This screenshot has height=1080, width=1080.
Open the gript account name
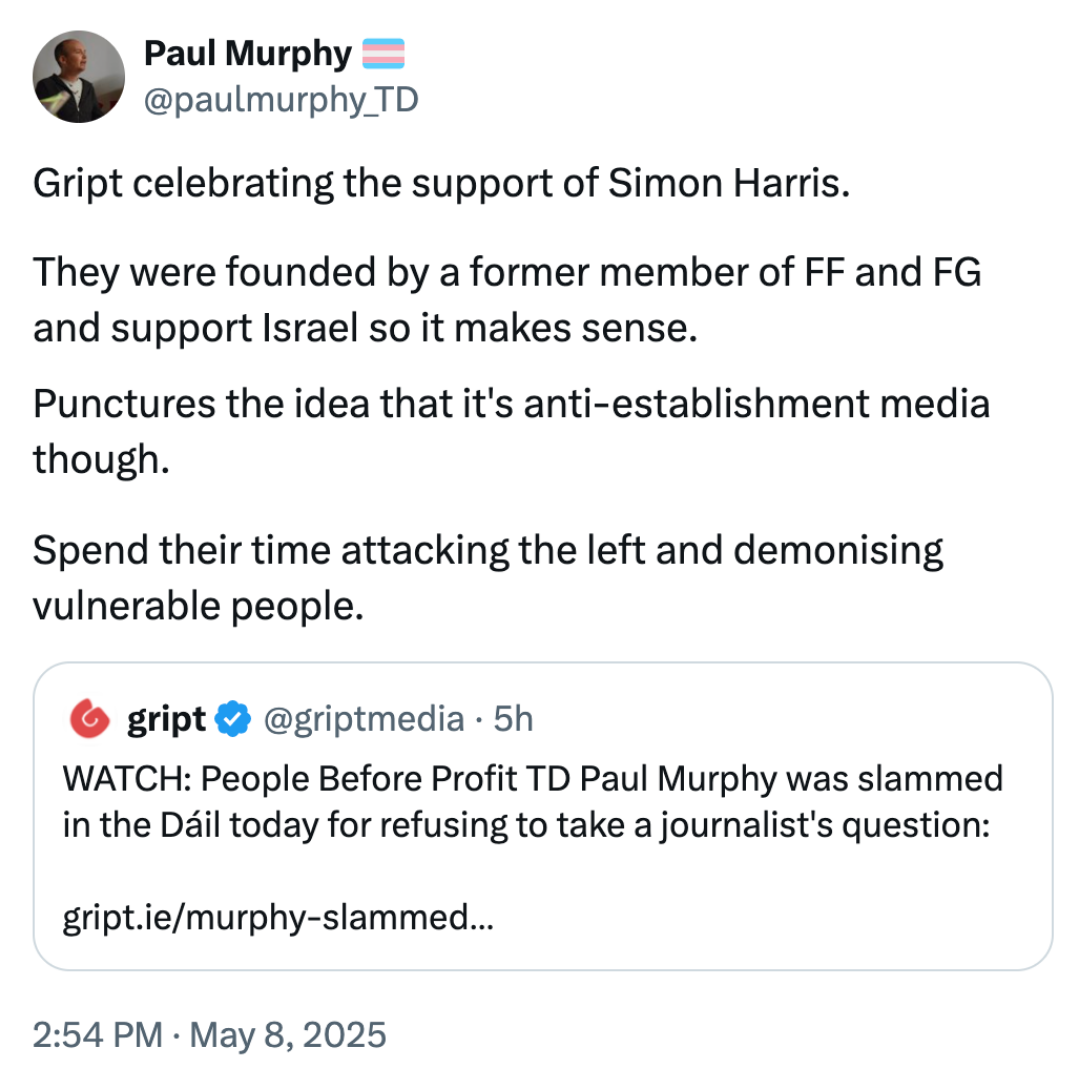point(166,719)
